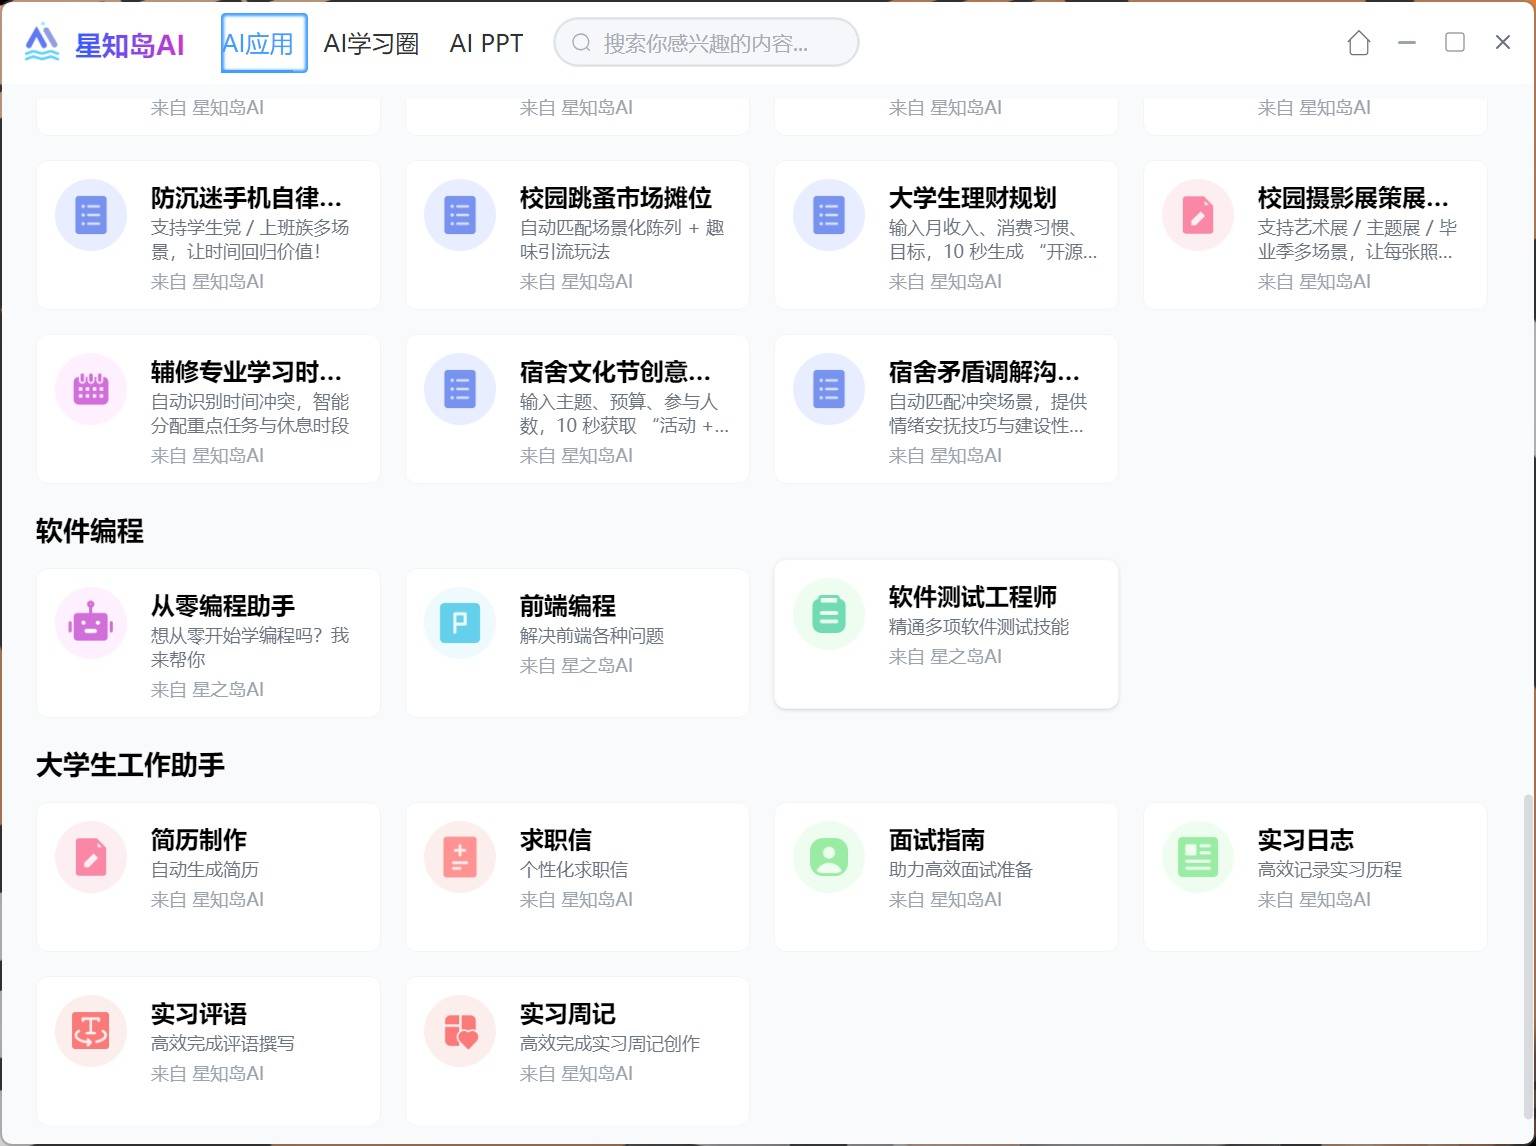This screenshot has height=1146, width=1536.
Task: Click the red heart-grid icon for 实习周记
Action: 460,1031
